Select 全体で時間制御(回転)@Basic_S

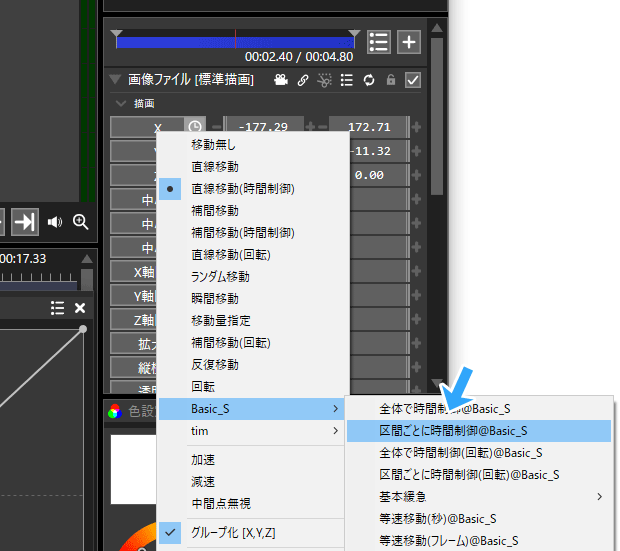pyautogui.click(x=479, y=453)
